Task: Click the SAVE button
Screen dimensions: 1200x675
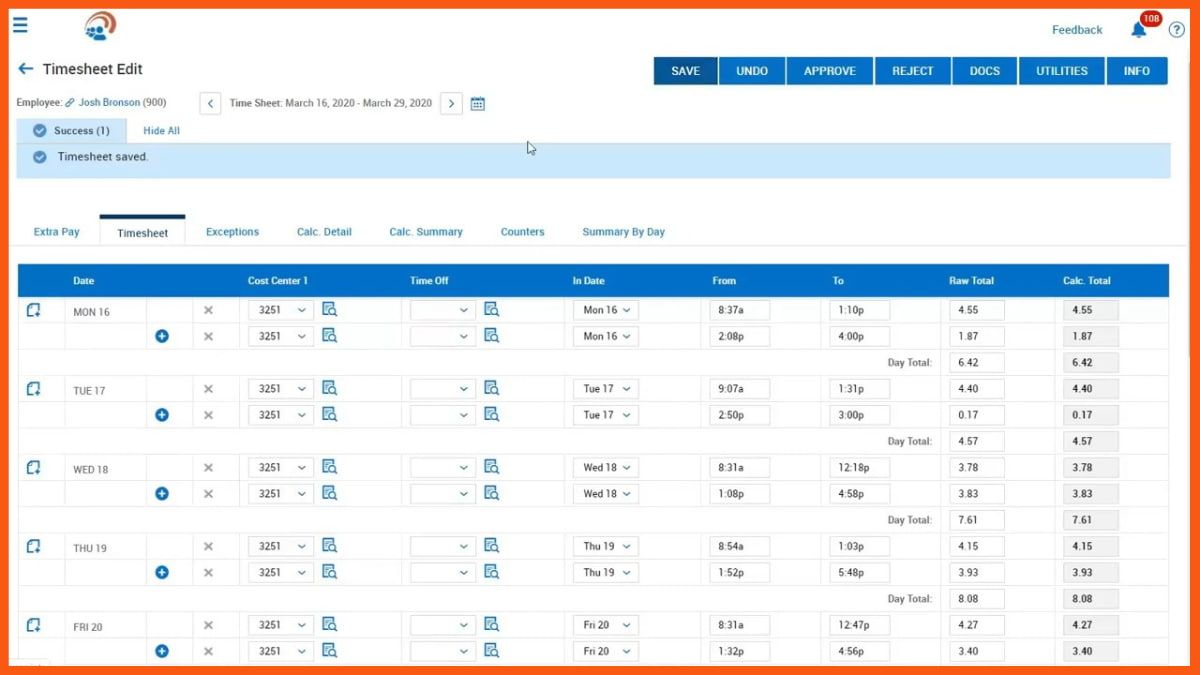Action: click(686, 71)
